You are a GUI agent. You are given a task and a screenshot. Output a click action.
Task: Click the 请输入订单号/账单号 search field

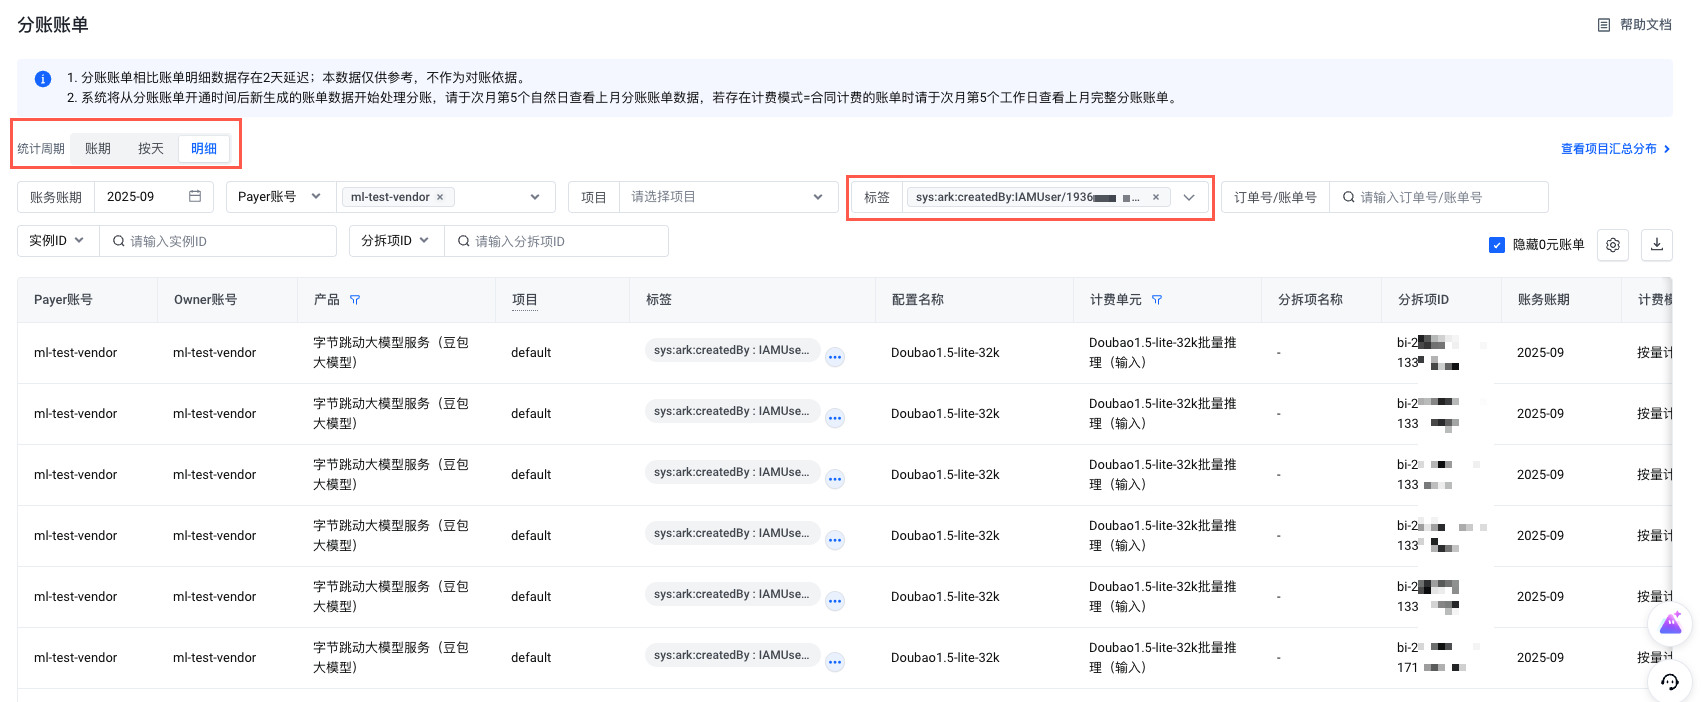tap(1440, 197)
